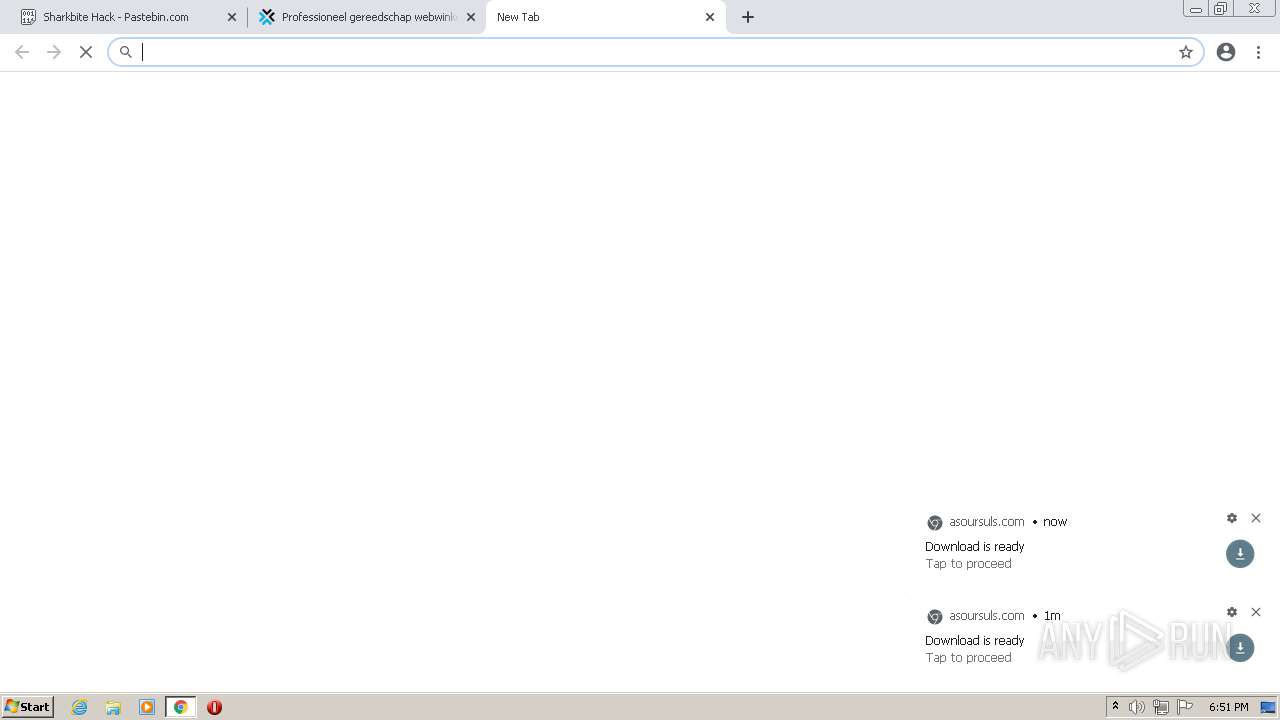
Task: Open the Chrome profile menu
Action: (1226, 52)
